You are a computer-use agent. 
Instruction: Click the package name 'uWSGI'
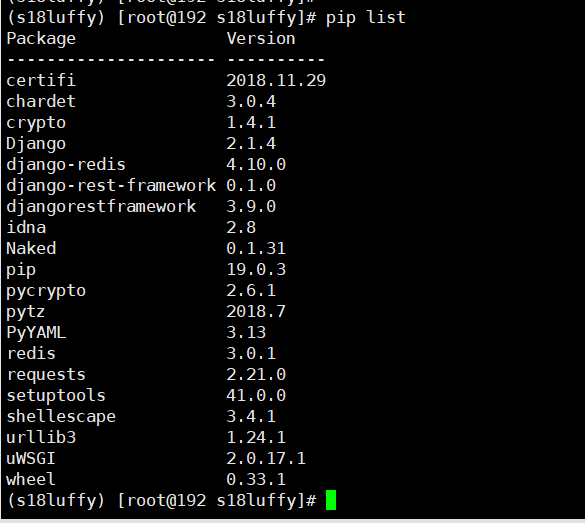[31, 458]
